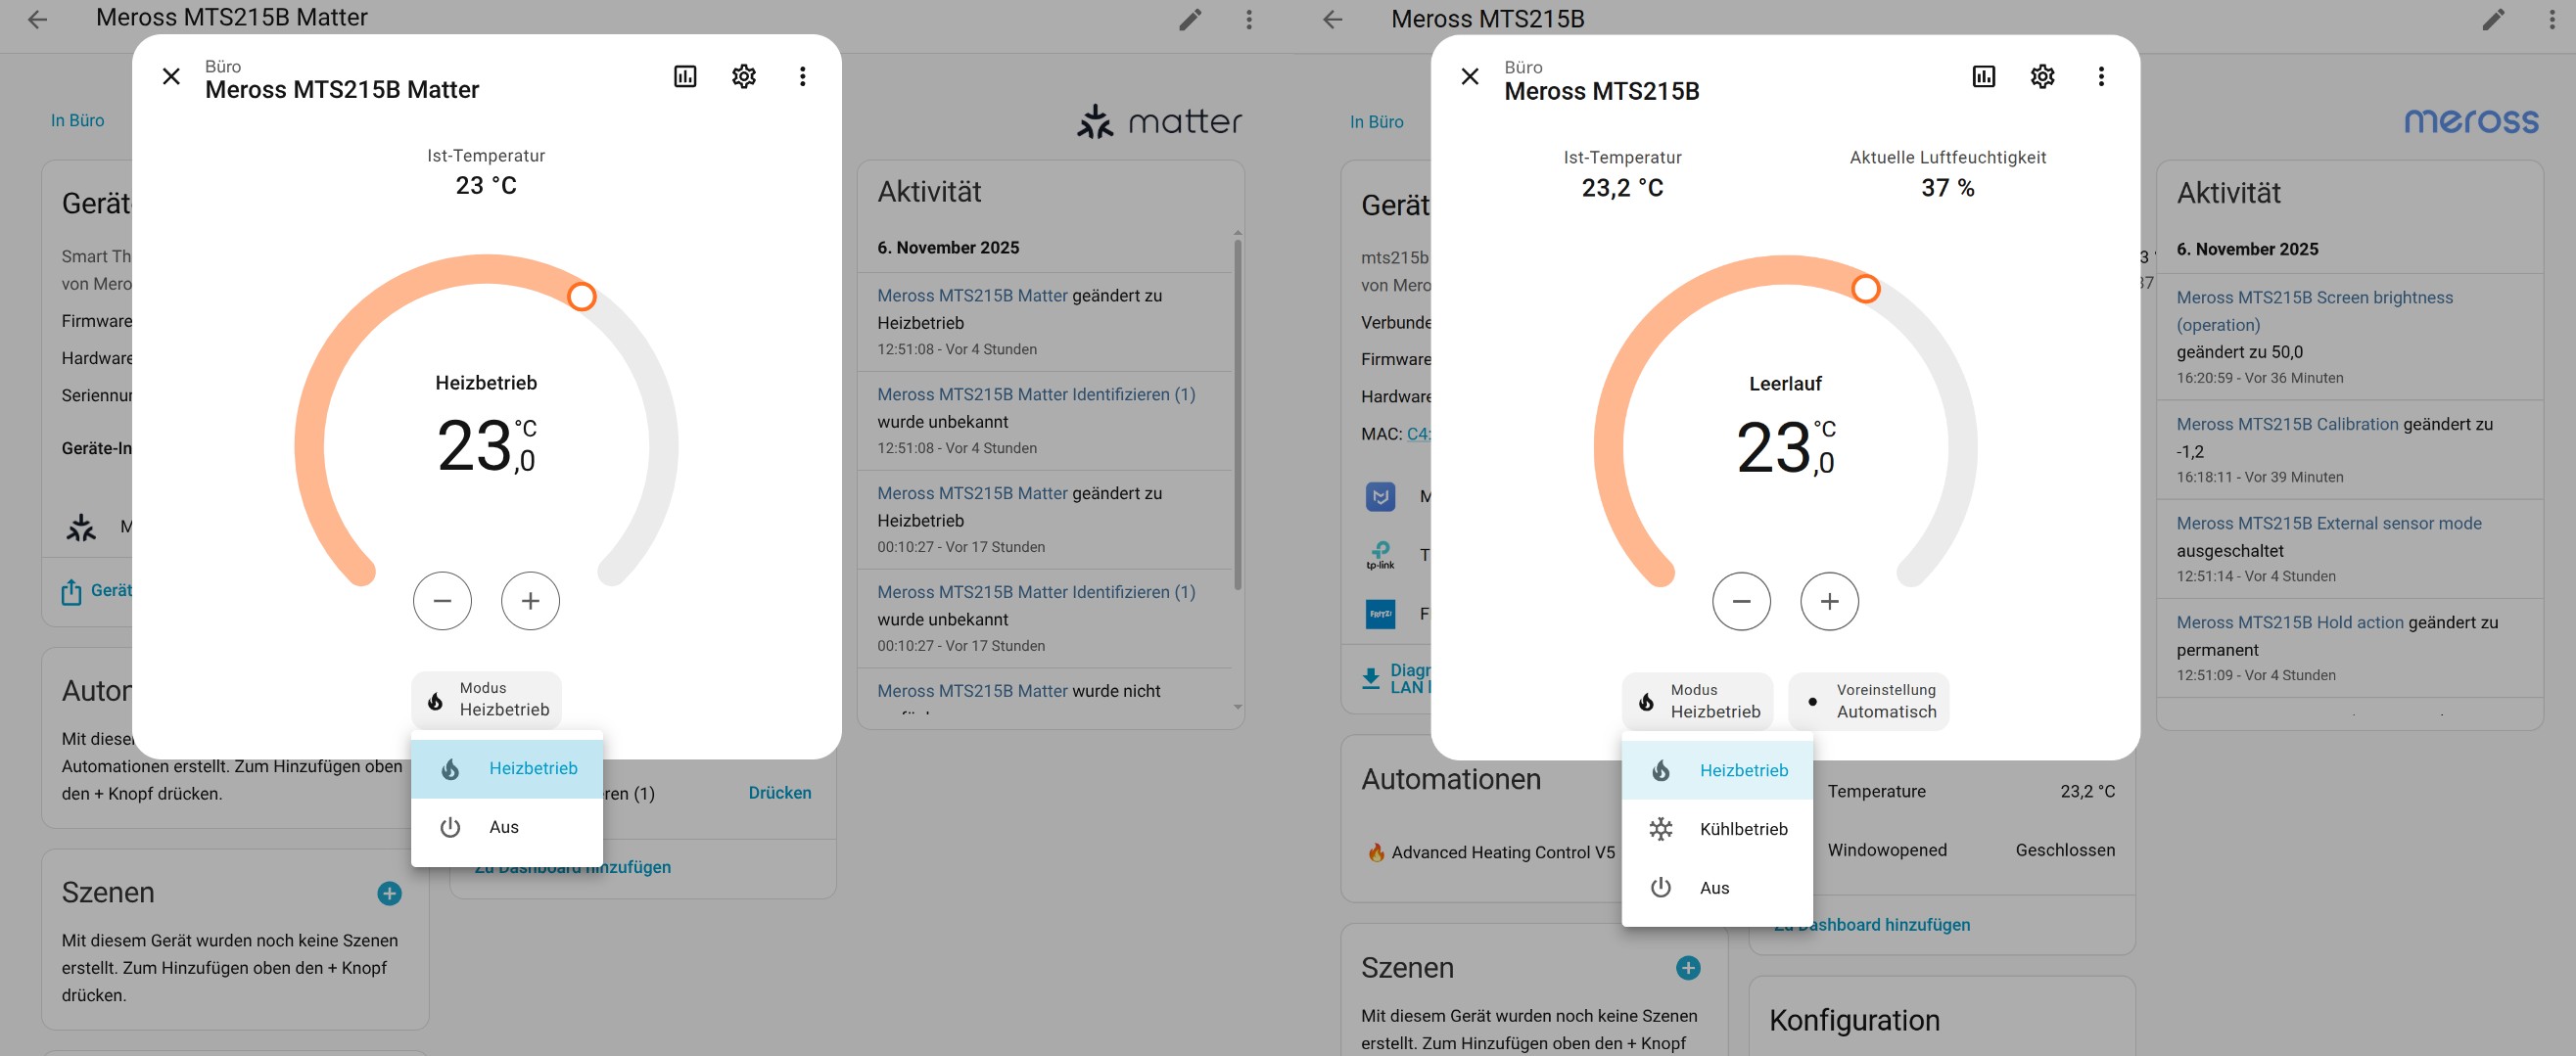Open settings gear in Meross MTS215B dialog
The image size is (2576, 1056).
pos(2043,77)
